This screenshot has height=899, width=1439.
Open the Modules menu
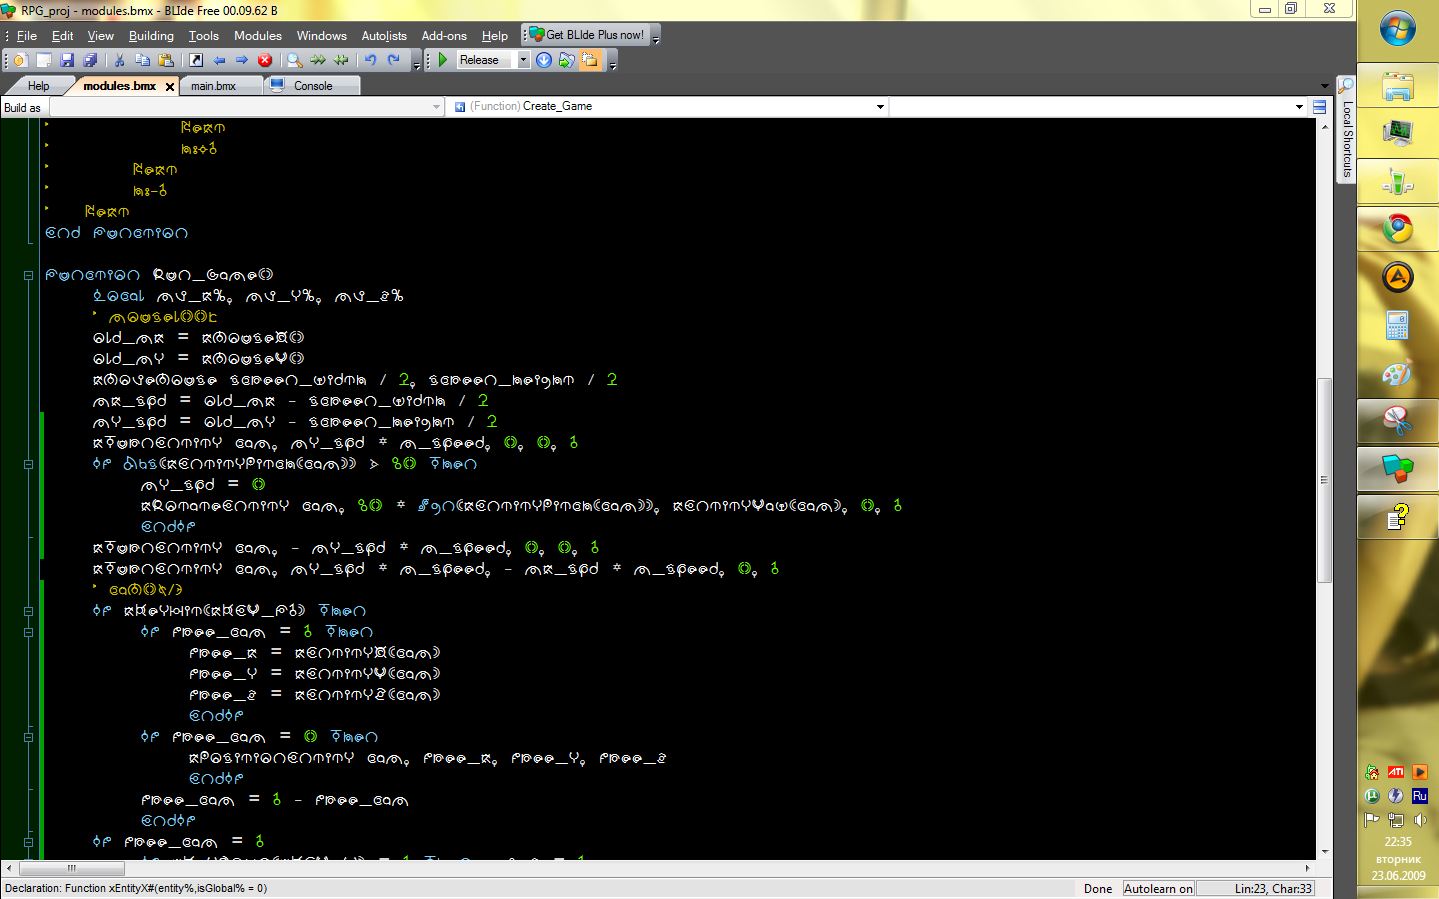(258, 35)
